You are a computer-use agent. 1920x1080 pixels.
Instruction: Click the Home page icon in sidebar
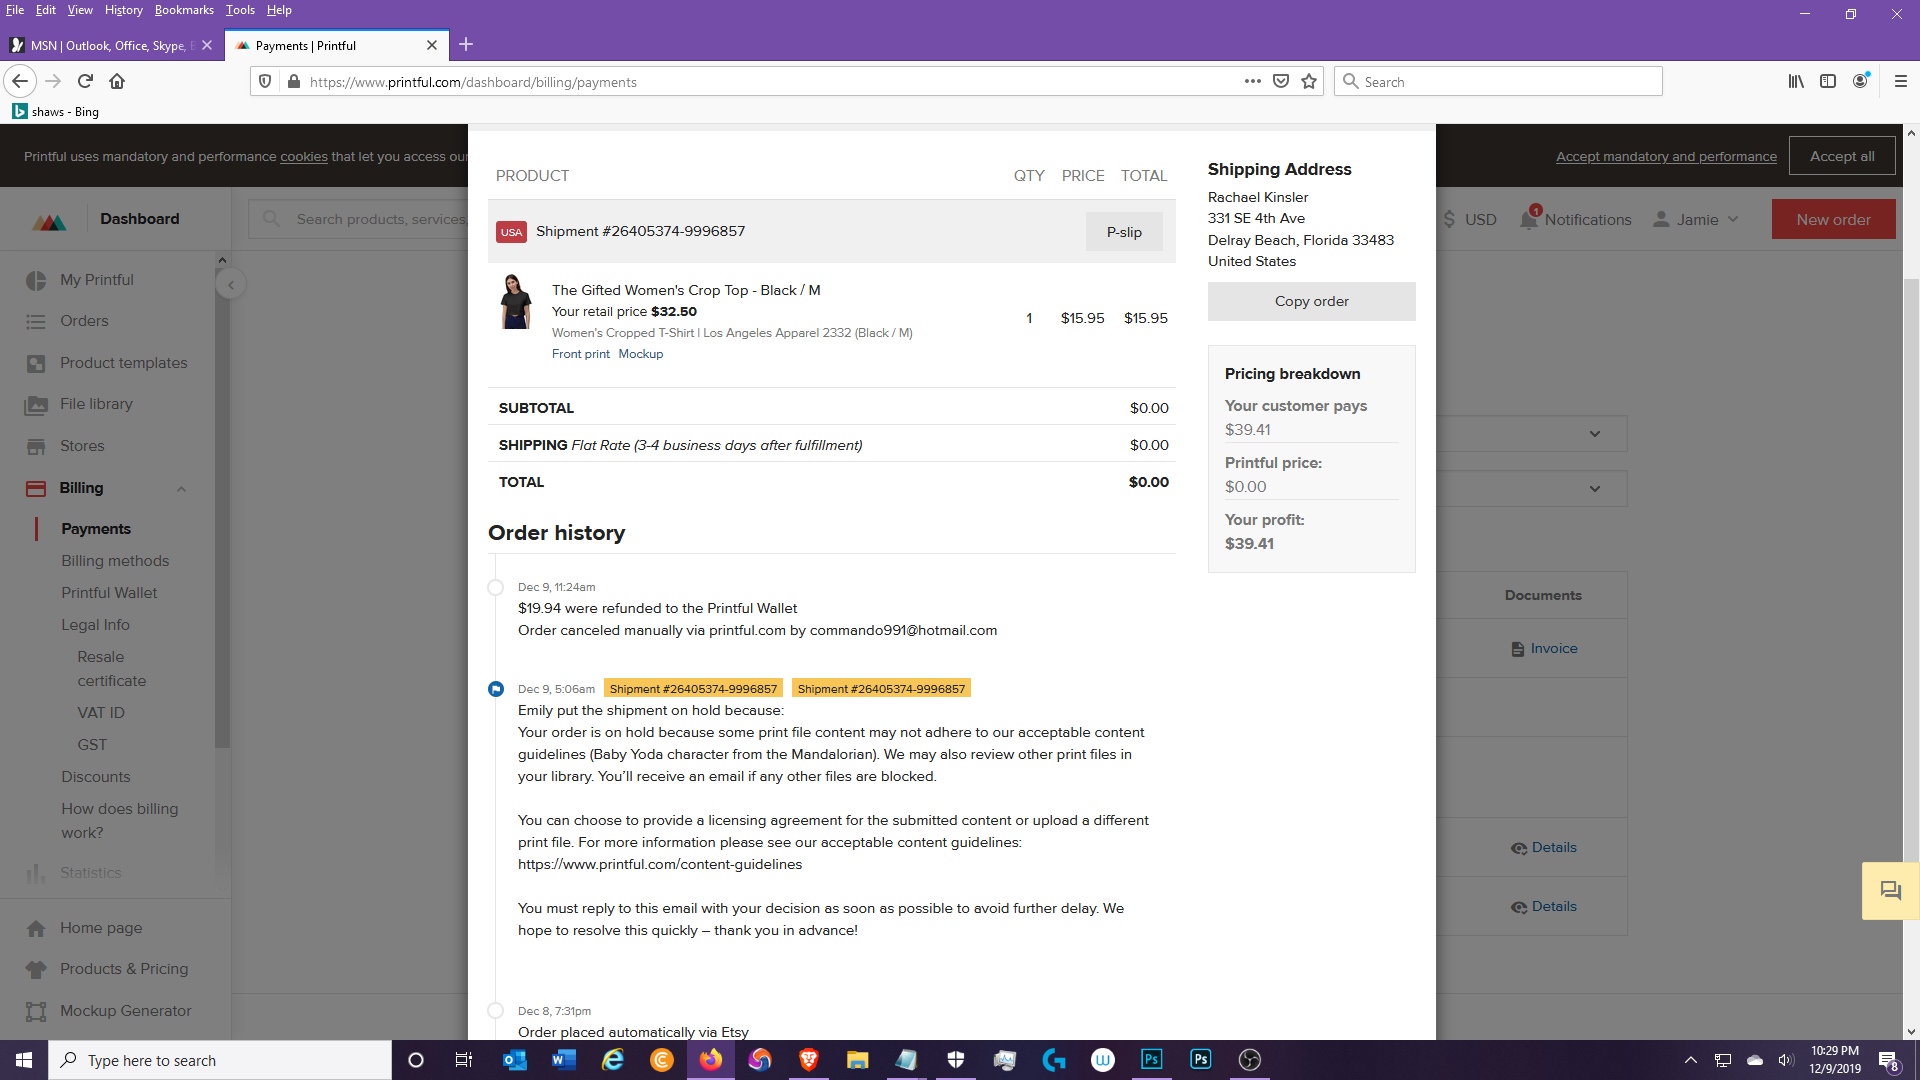click(x=36, y=927)
